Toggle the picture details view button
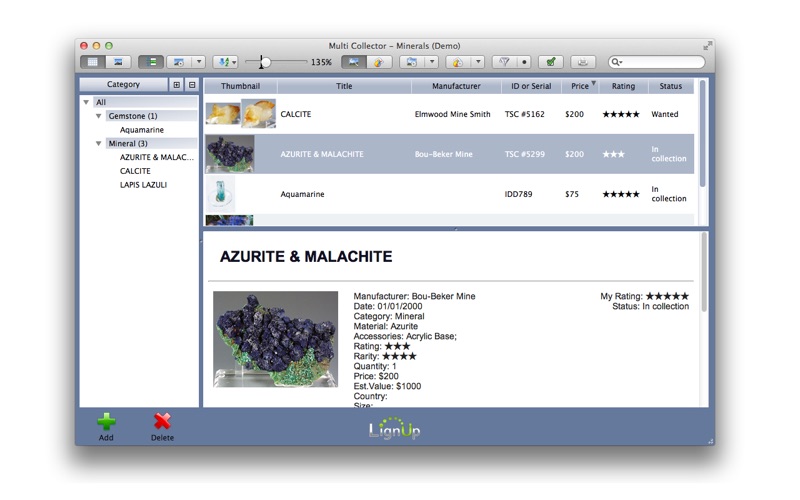Viewport: 800px width, 500px height. (354, 62)
